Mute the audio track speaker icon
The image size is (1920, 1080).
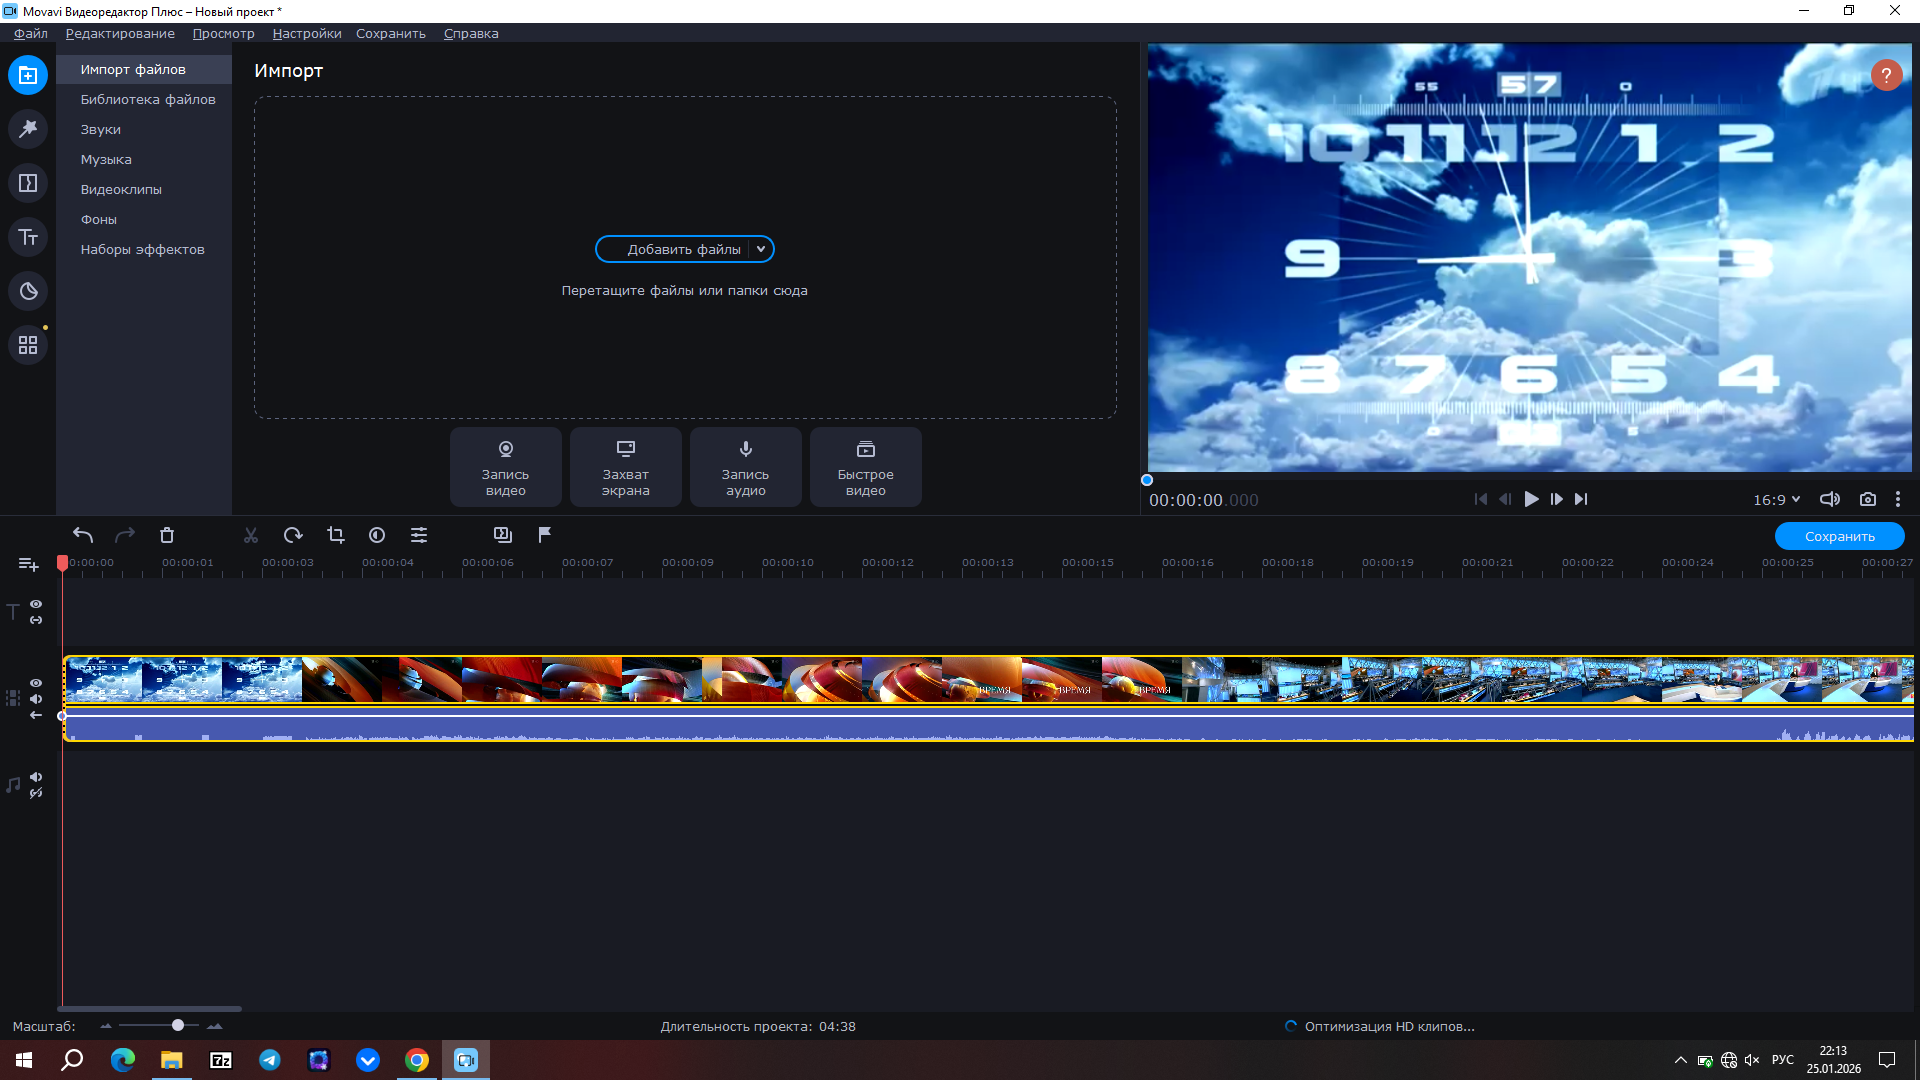[36, 777]
